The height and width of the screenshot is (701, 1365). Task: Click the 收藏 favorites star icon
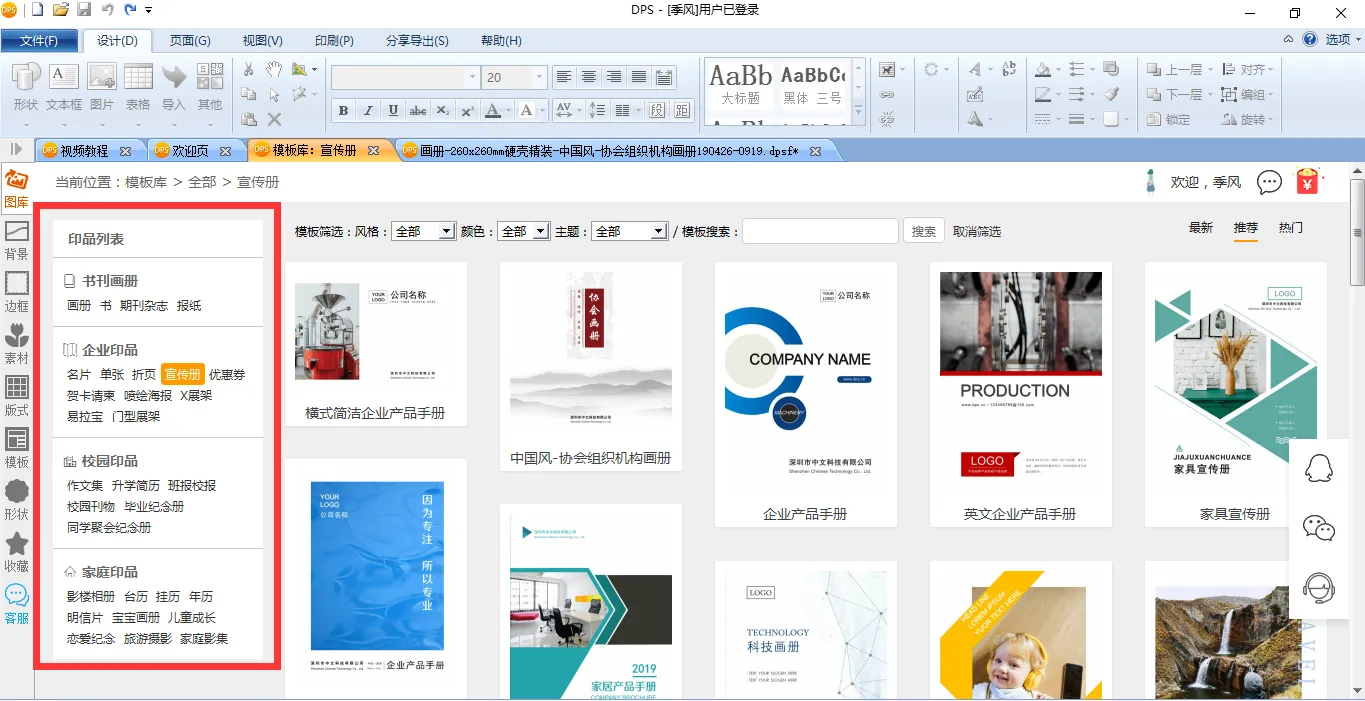[16, 551]
